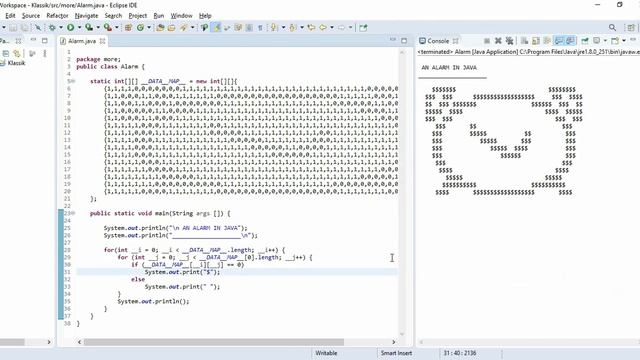Click the Previous Annotation icon
Viewport: 640px width, 360px height.
[x=292, y=27]
